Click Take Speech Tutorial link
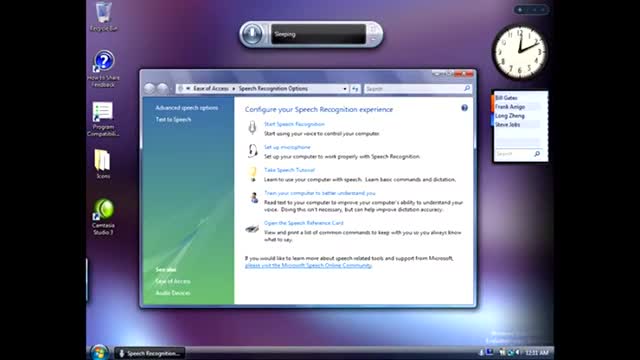Image resolution: width=640 pixels, height=360 pixels. pos(289,170)
